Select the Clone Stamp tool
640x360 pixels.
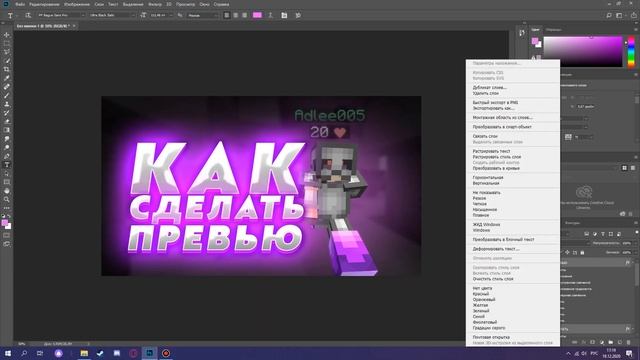click(x=7, y=104)
